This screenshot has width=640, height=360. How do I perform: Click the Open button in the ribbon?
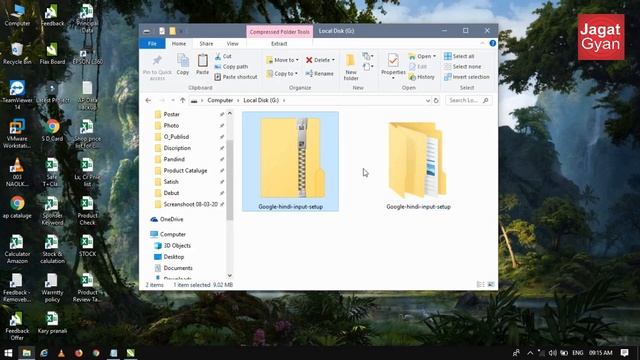[420, 56]
